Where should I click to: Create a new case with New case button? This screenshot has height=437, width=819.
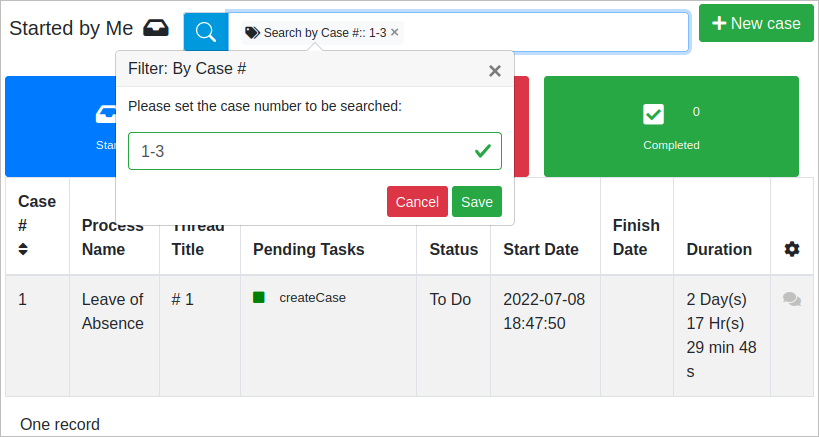[x=756, y=23]
